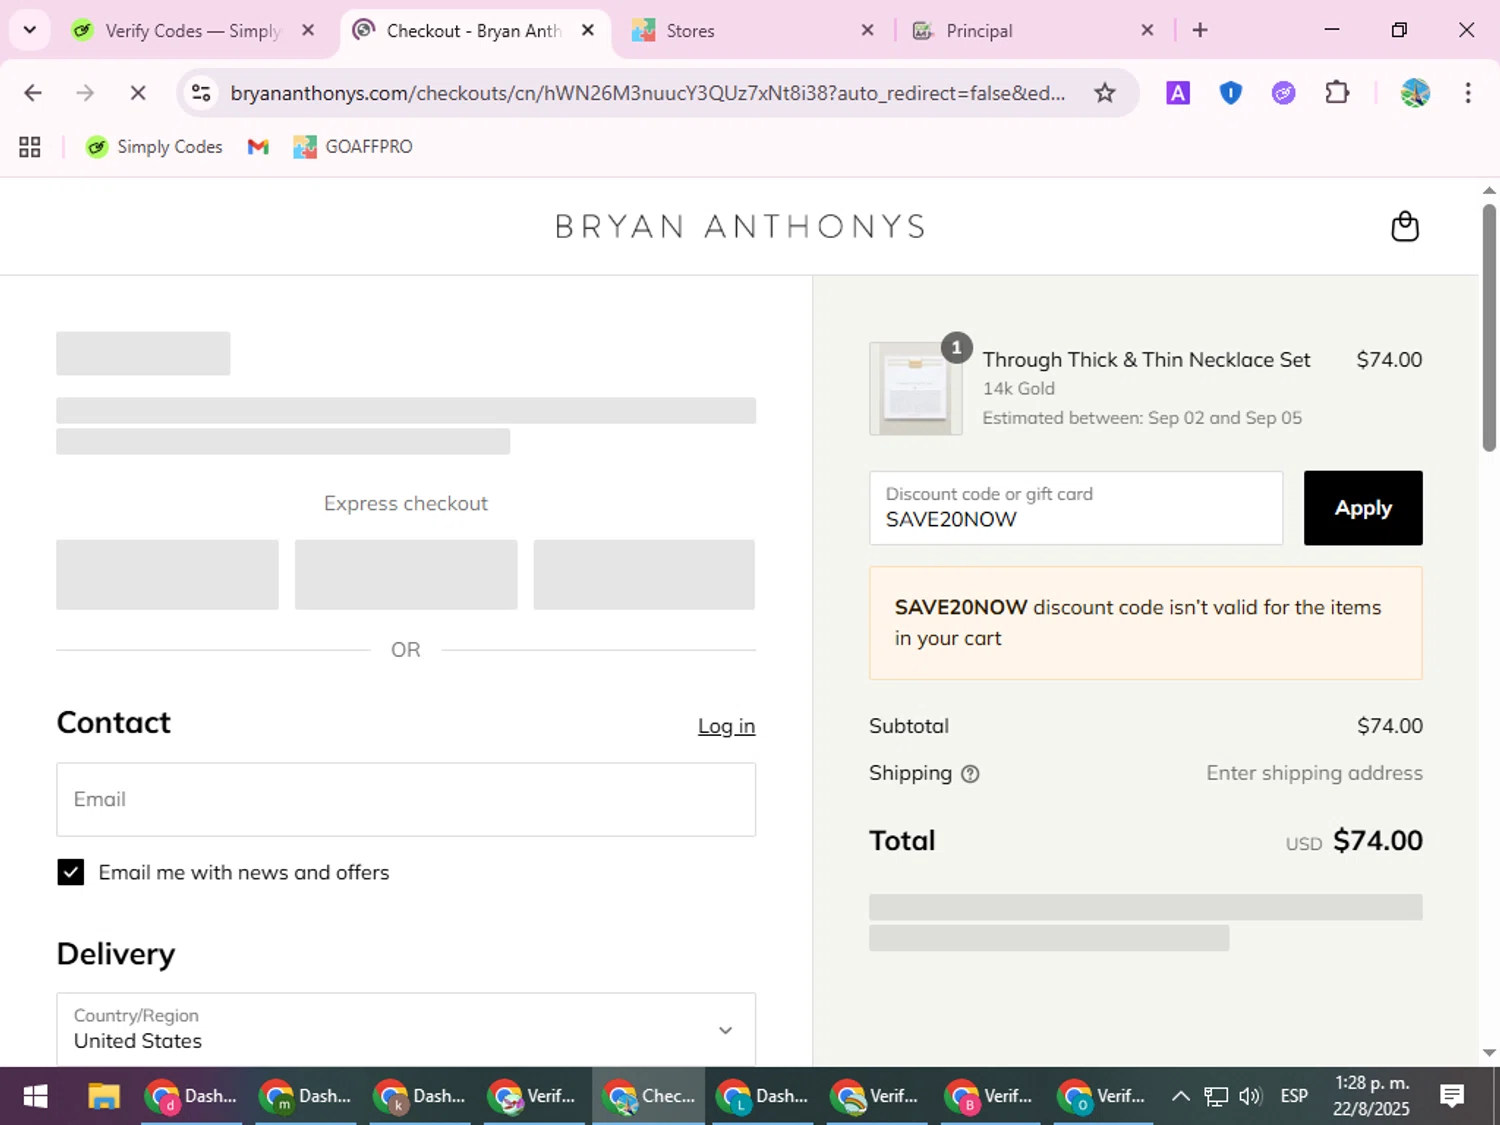Screen dimensions: 1500x1125
Task: Open Windows Start menu
Action: (35, 1096)
